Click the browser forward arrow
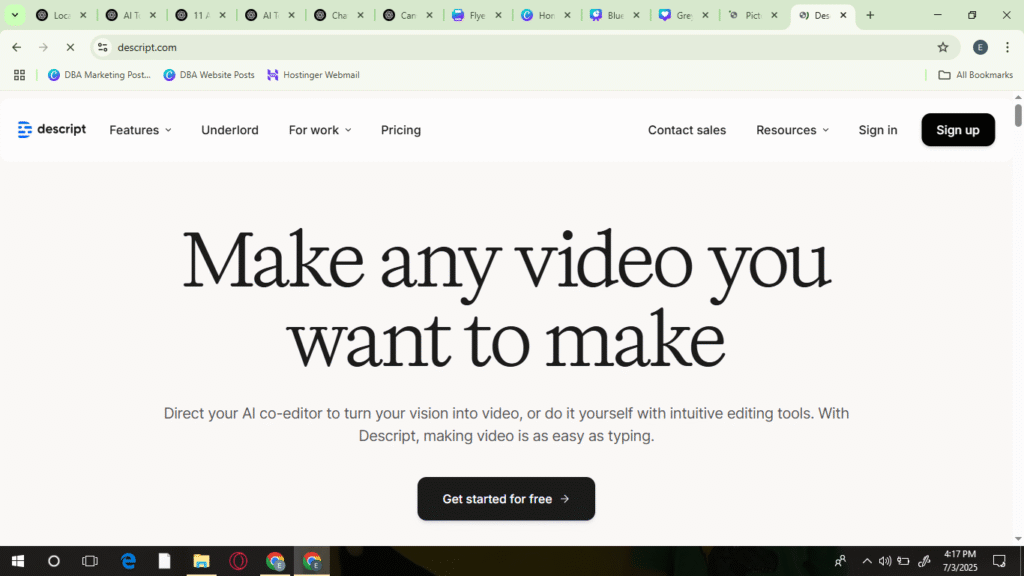 (x=43, y=47)
